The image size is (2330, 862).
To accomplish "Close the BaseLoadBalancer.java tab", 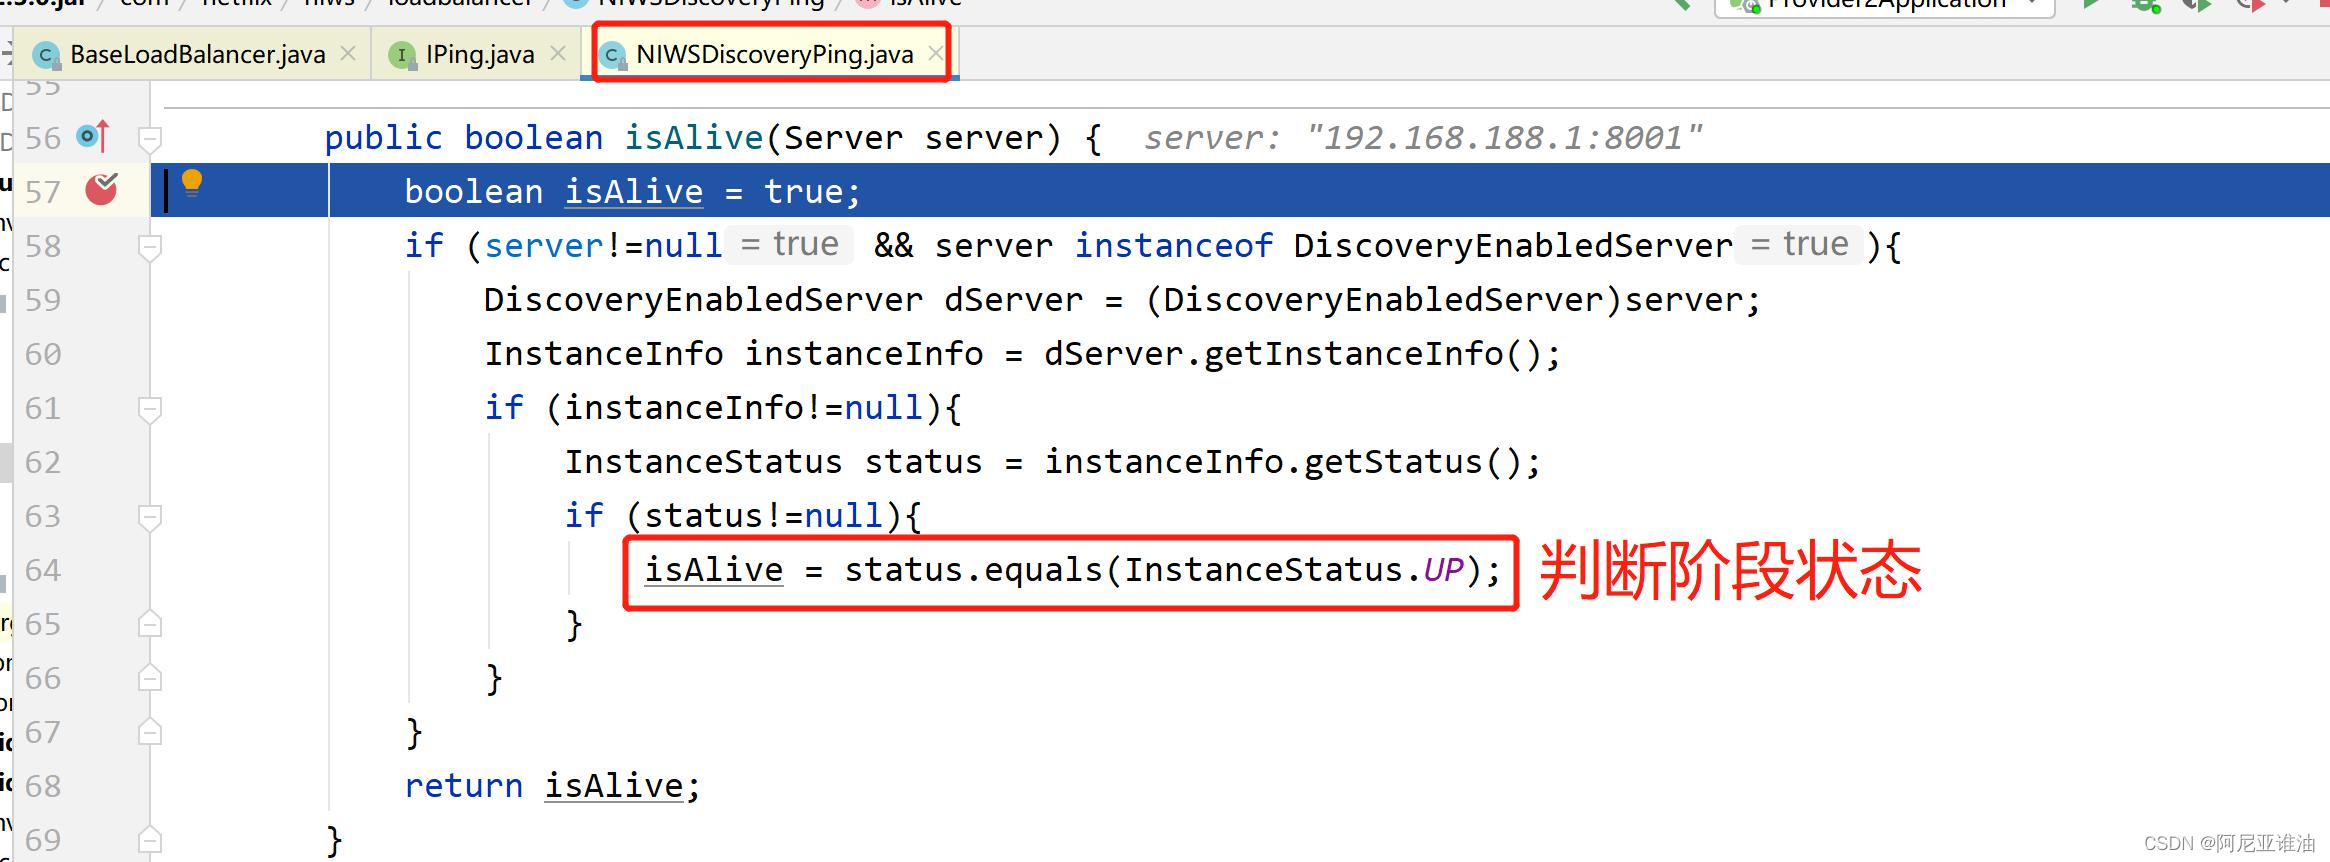I will 348,53.
